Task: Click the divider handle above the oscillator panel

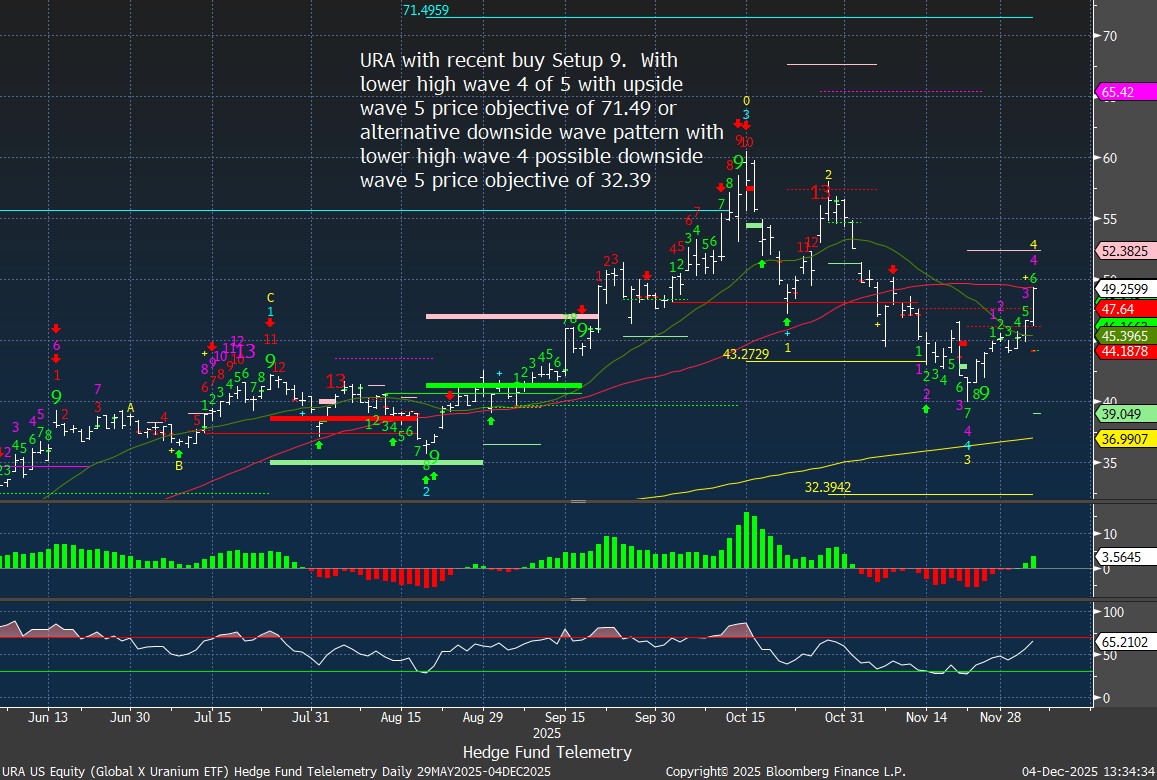Action: (577, 600)
